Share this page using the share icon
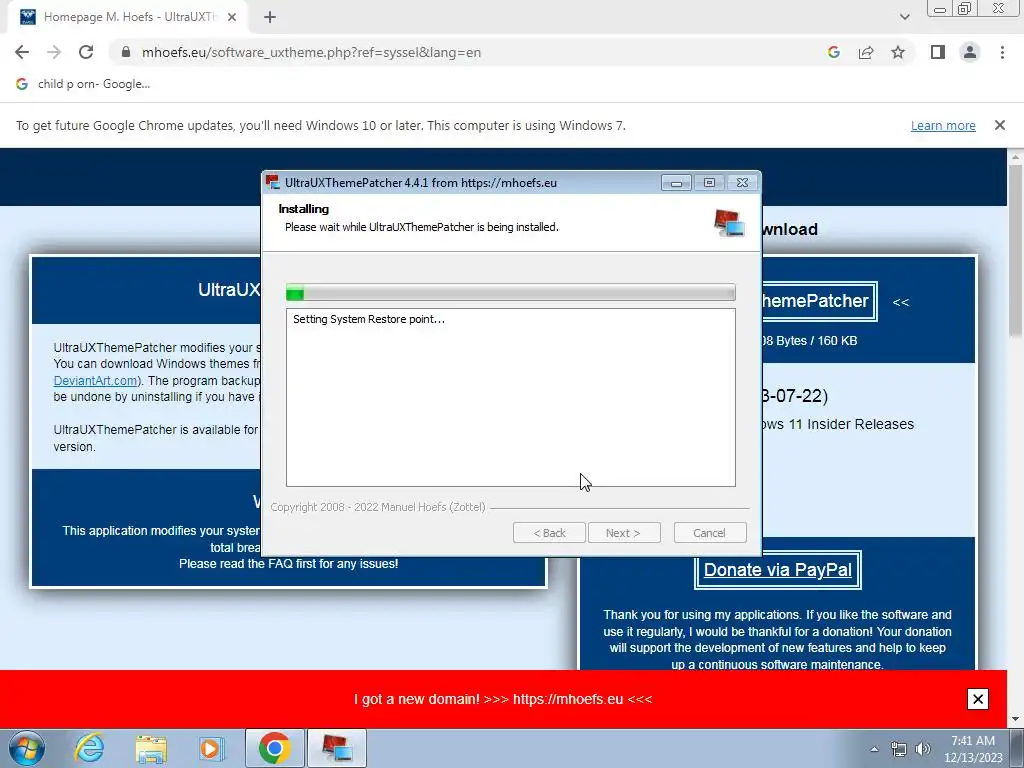 point(866,52)
